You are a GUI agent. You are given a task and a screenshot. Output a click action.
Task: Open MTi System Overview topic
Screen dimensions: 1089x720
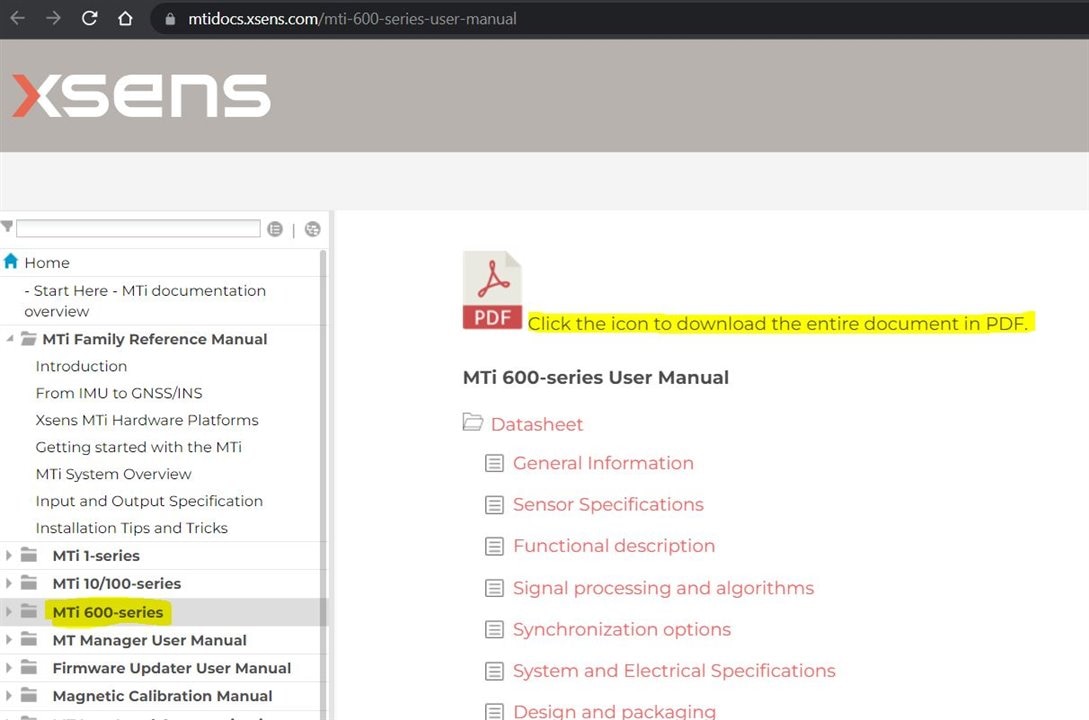pos(113,474)
